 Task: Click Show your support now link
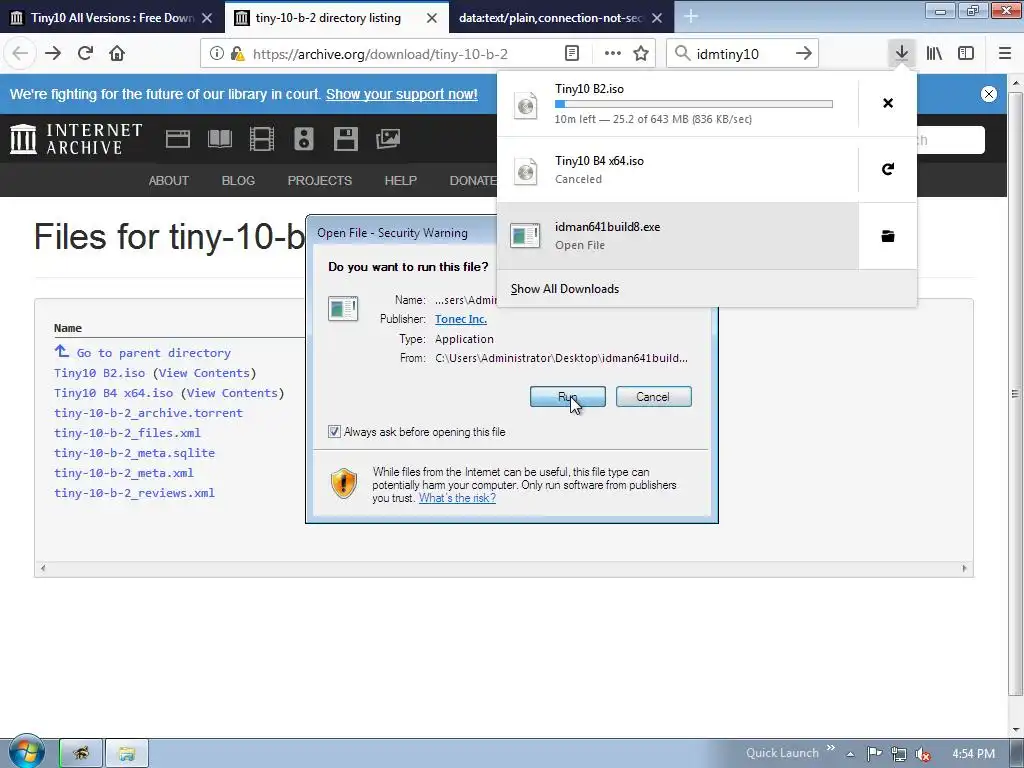[x=402, y=94]
